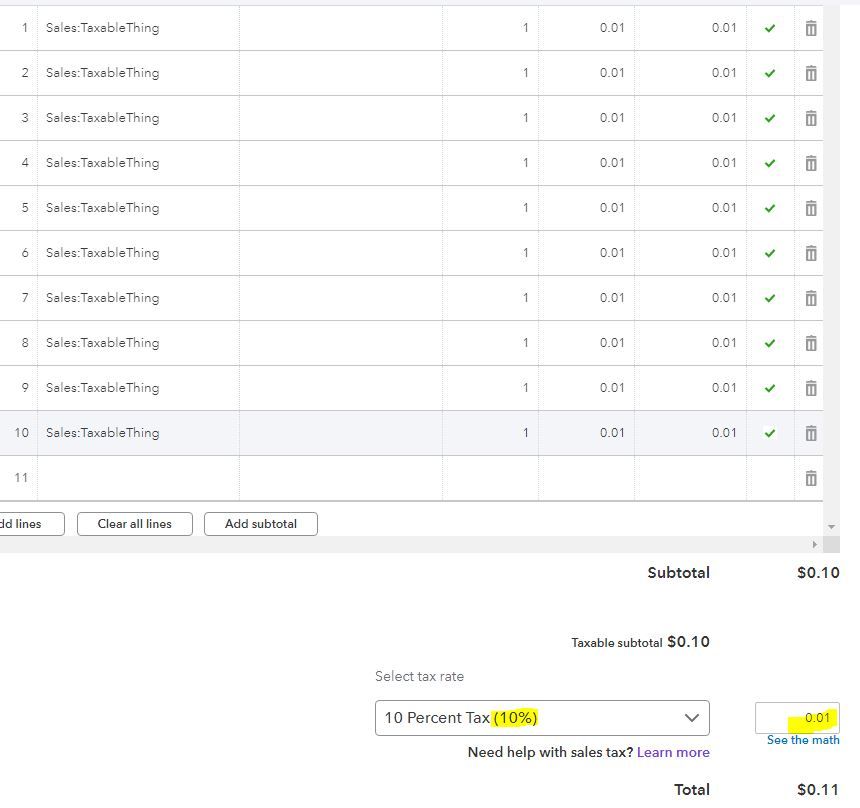Click the quantity cell of line 10
Screen dimensions: 860x808
pos(490,433)
